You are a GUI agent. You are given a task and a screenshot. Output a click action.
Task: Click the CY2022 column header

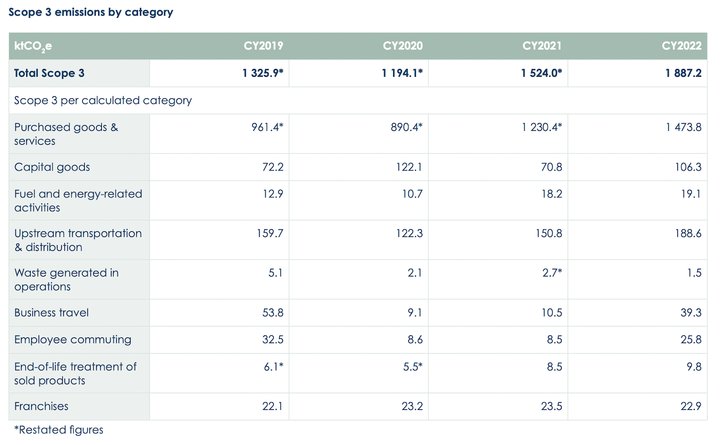(682, 46)
